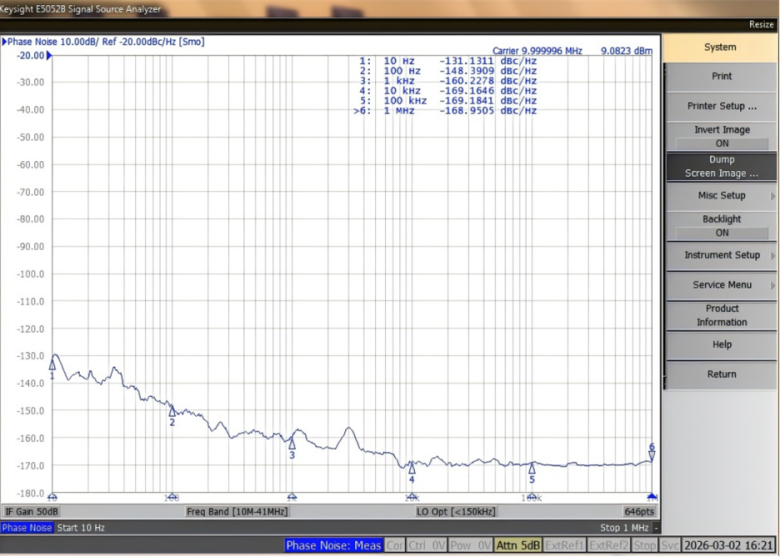This screenshot has width=780, height=557.
Task: Click marker 2 readout 100 Hz -148.3909
Action: pos(448,71)
